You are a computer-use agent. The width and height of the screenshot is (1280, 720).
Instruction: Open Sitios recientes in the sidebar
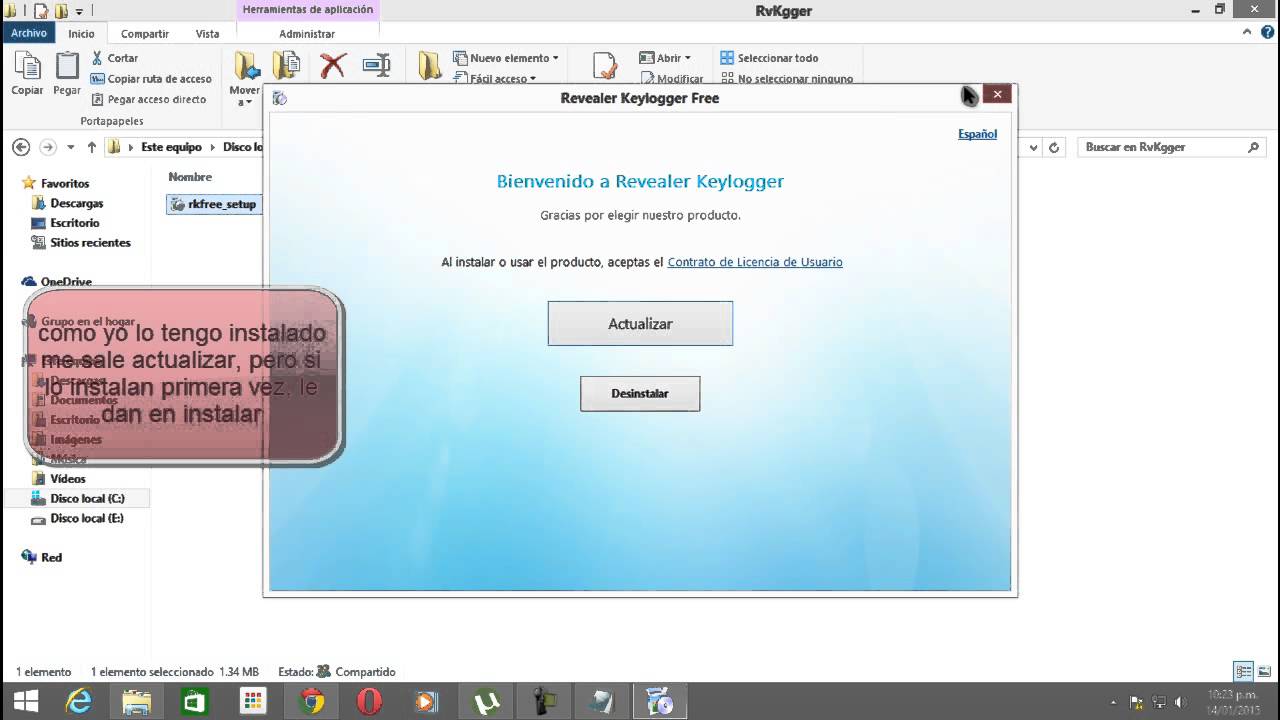[x=90, y=243]
